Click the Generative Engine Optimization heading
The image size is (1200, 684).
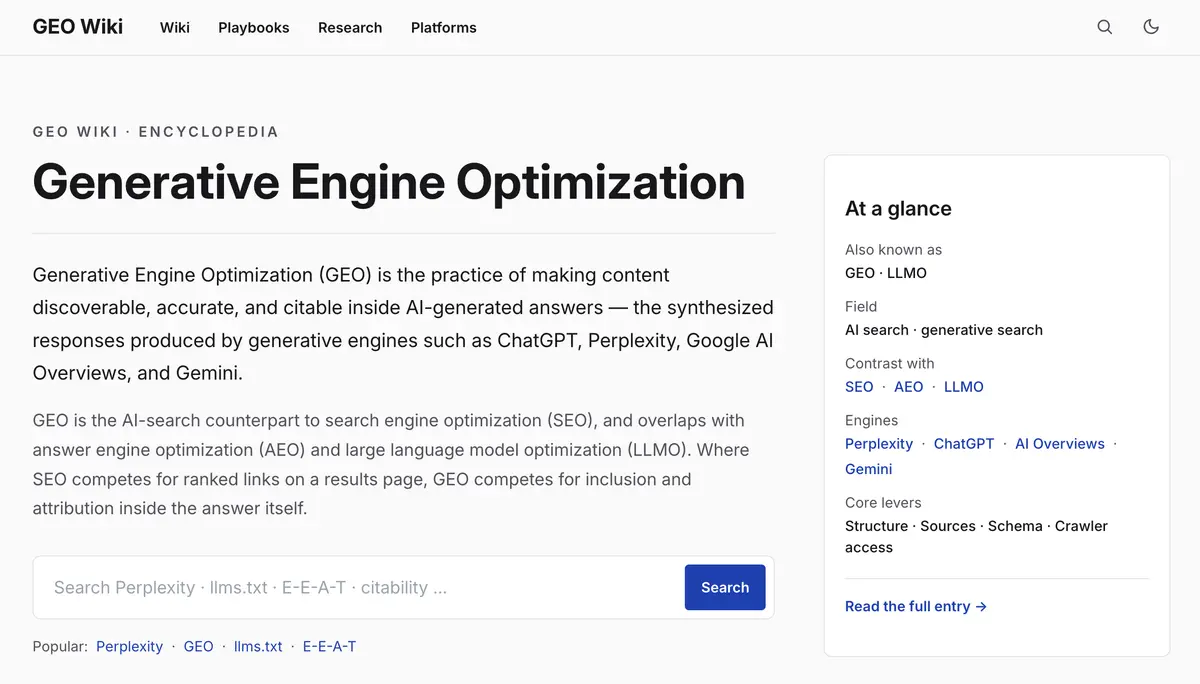[389, 182]
